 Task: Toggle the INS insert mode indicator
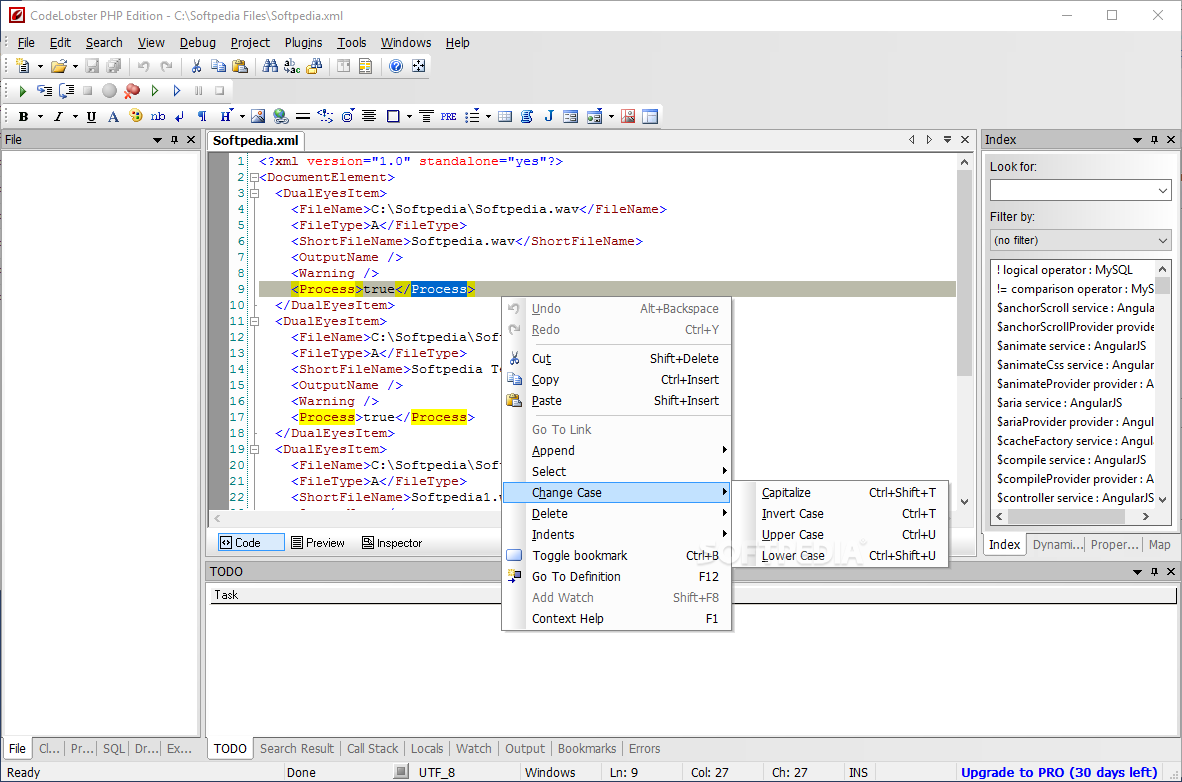(858, 772)
